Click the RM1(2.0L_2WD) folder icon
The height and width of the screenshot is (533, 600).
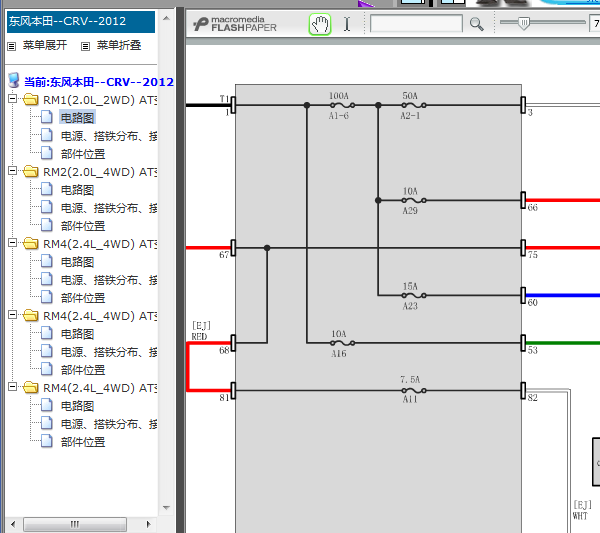click(31, 99)
